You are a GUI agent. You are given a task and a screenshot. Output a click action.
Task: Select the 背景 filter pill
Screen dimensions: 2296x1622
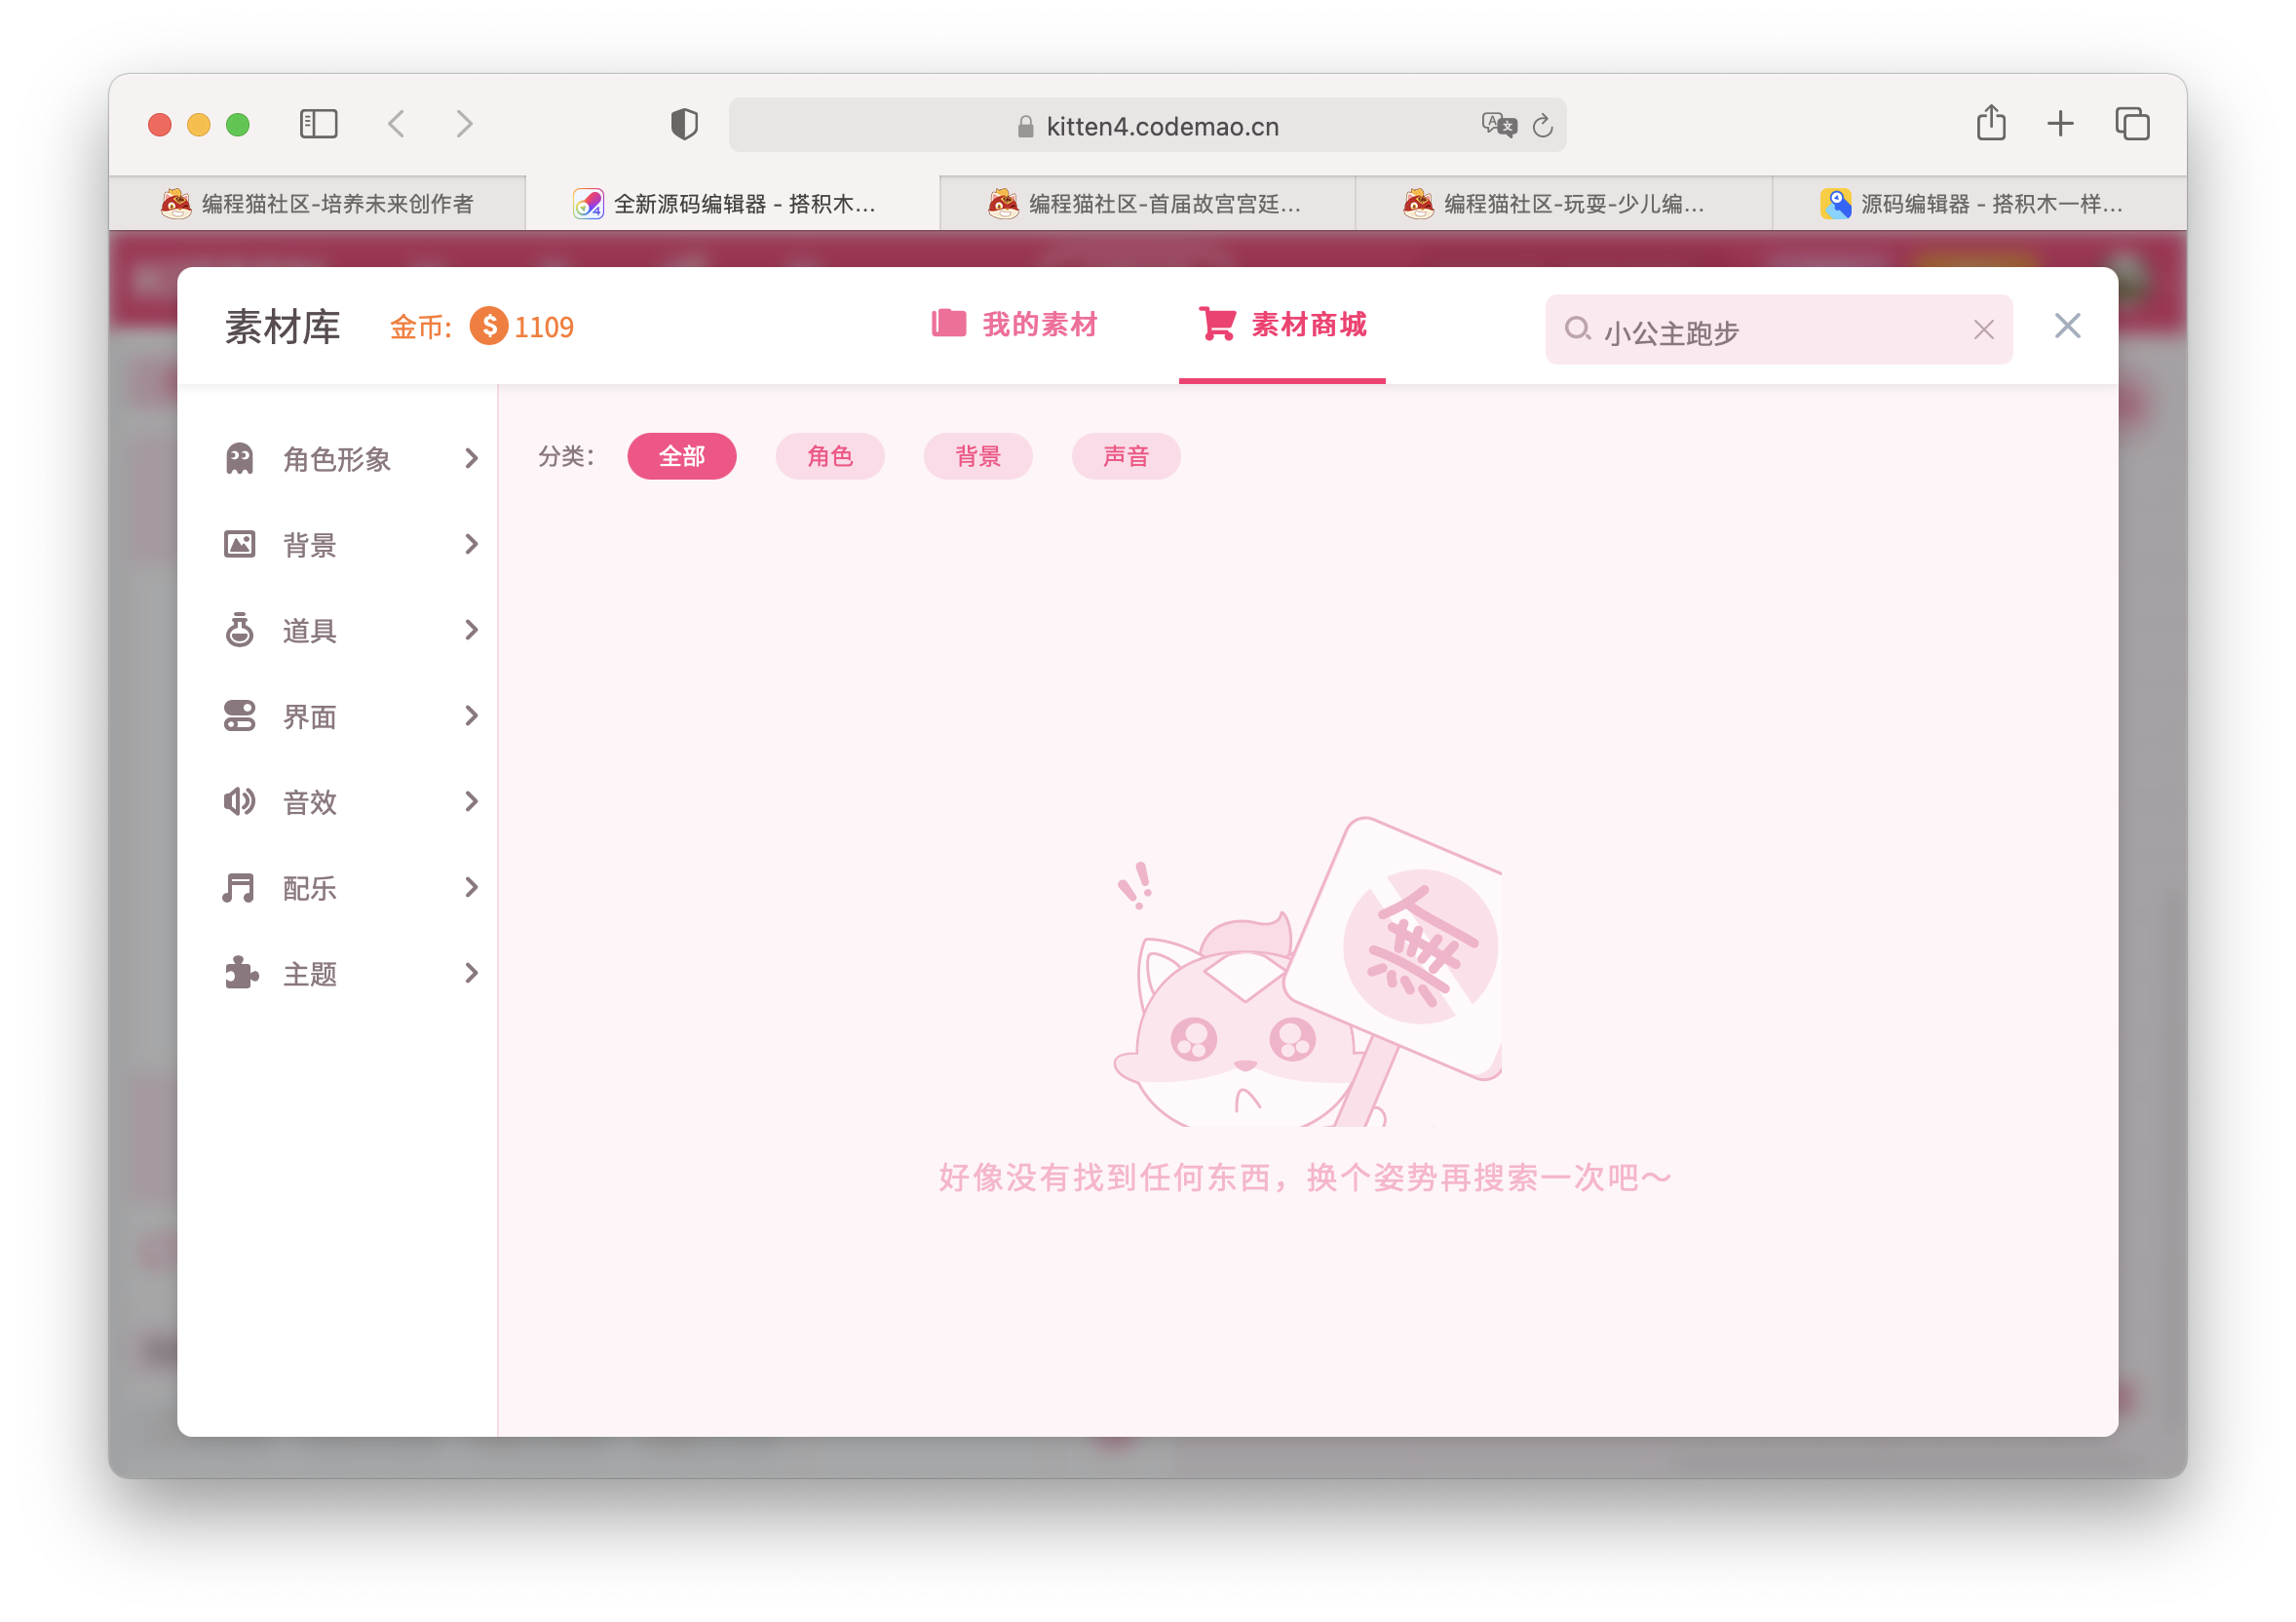click(978, 457)
